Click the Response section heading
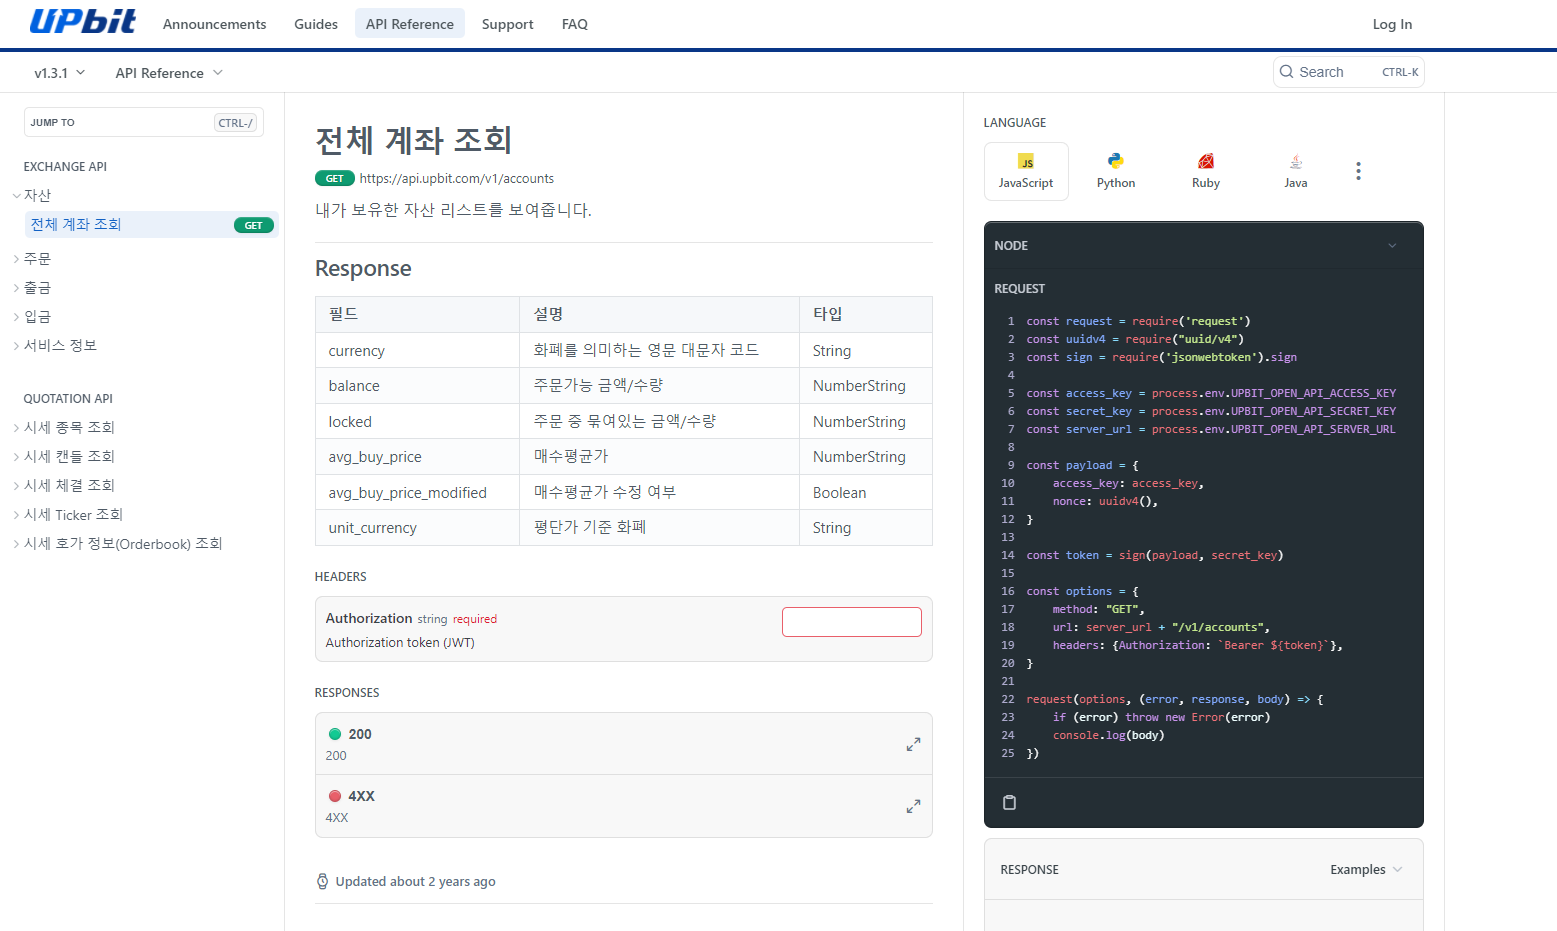 coord(363,268)
